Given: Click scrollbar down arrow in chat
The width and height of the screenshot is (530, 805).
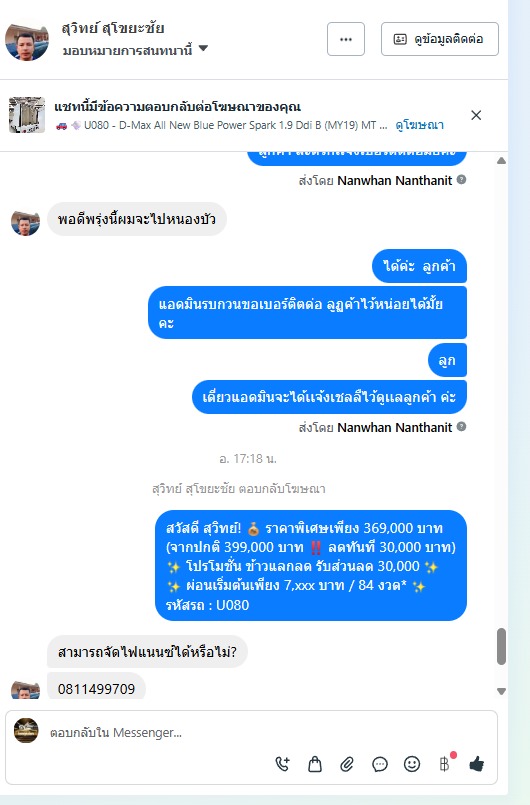Looking at the screenshot, I should [501, 691].
